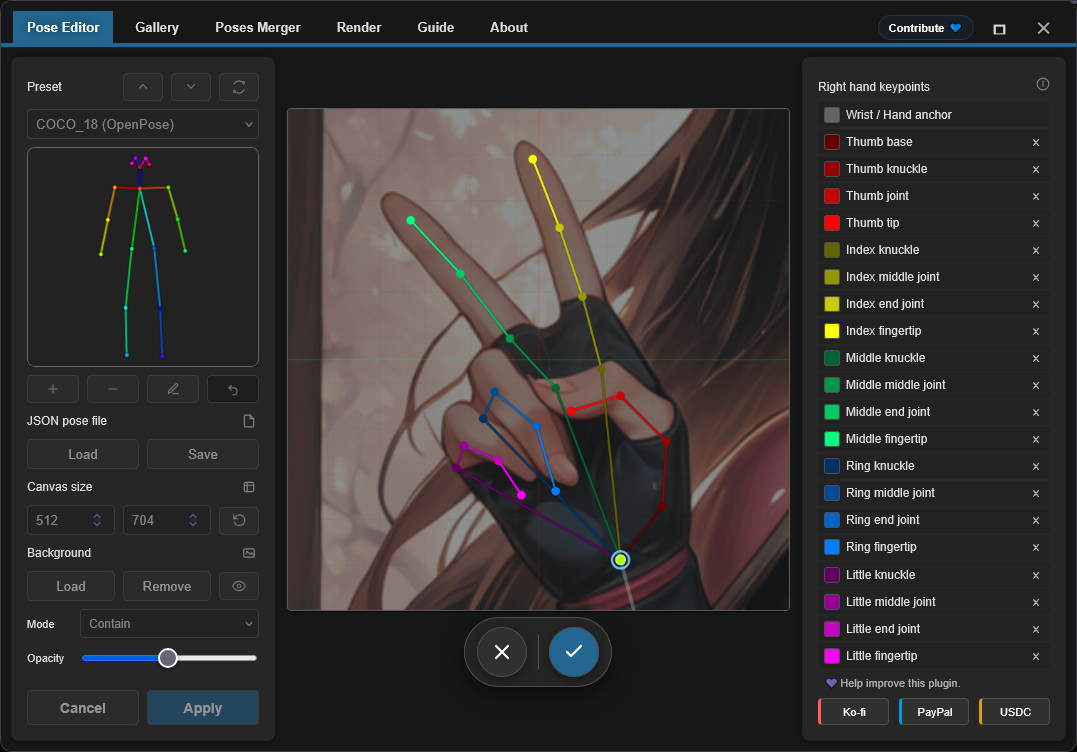Select the wrist anchor point on canvas

click(x=620, y=560)
